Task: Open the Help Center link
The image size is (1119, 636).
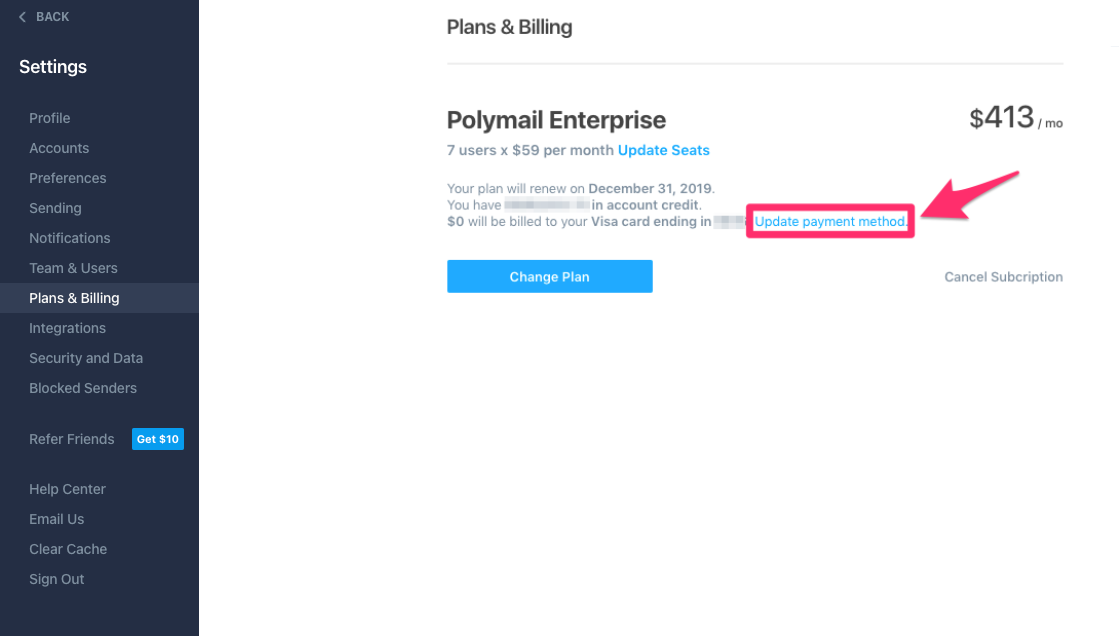Action: tap(67, 489)
